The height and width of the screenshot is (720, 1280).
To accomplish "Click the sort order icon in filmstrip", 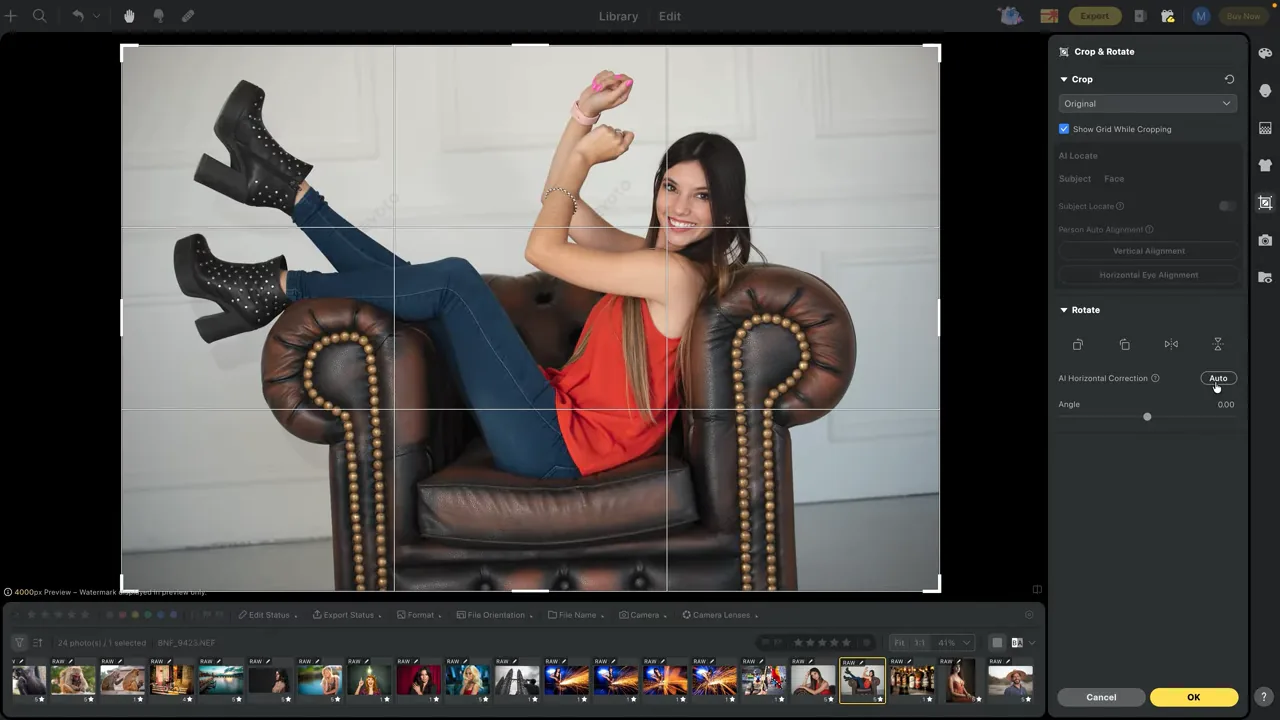I will tap(38, 643).
